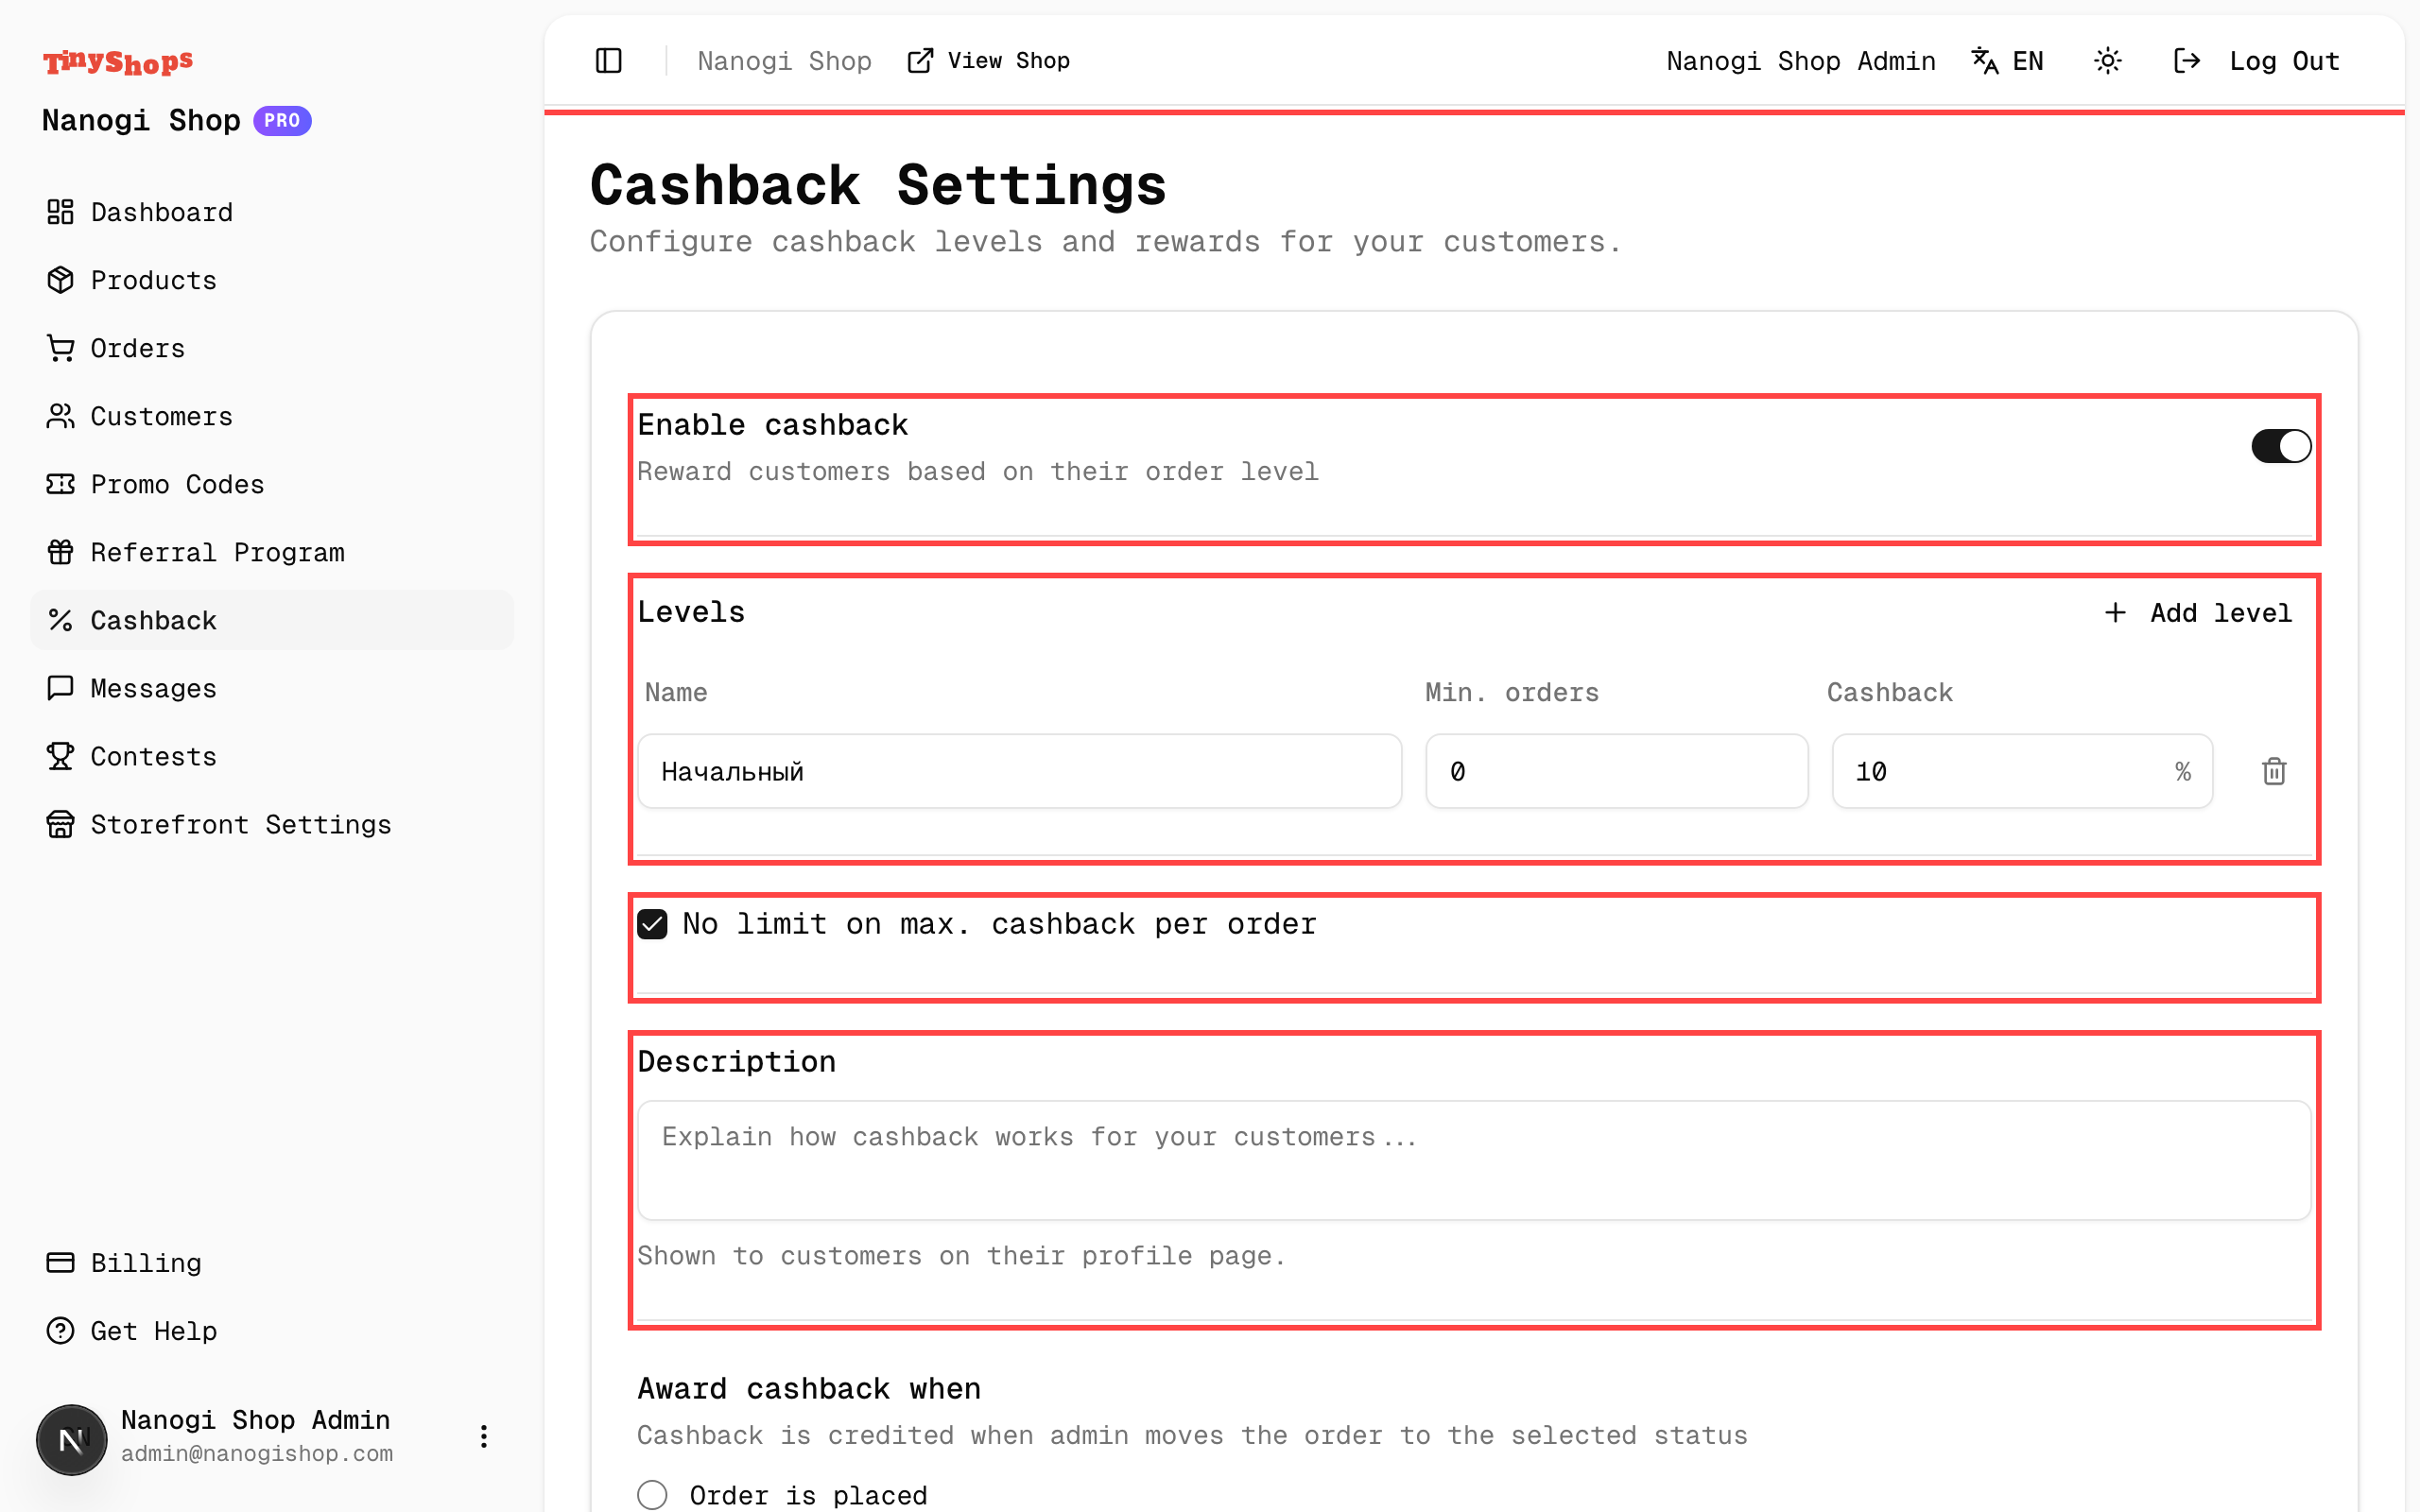Click the Nanogi Shop breadcrumb in header

pyautogui.click(x=784, y=61)
